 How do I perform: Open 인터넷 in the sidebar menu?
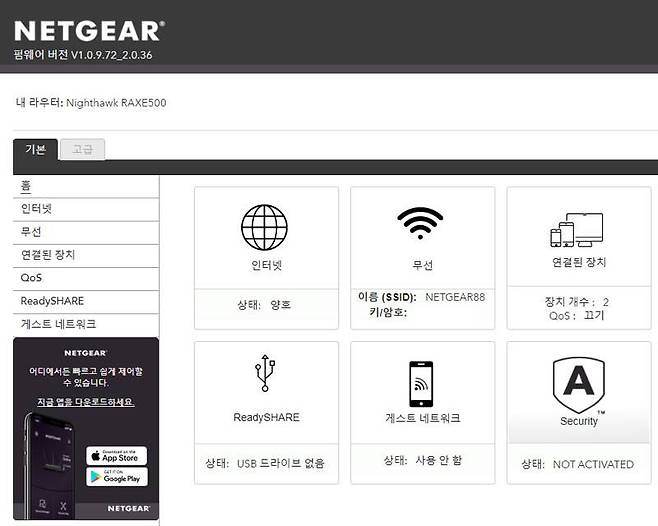click(x=36, y=209)
